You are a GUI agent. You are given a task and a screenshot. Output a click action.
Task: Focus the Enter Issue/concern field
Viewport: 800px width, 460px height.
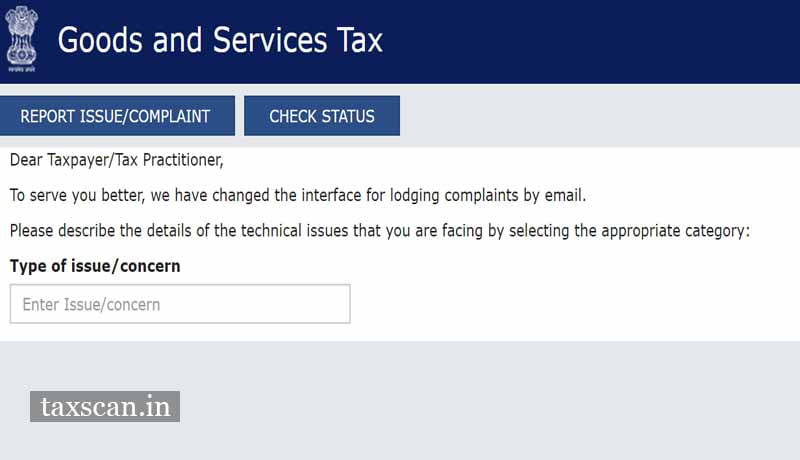pyautogui.click(x=180, y=304)
